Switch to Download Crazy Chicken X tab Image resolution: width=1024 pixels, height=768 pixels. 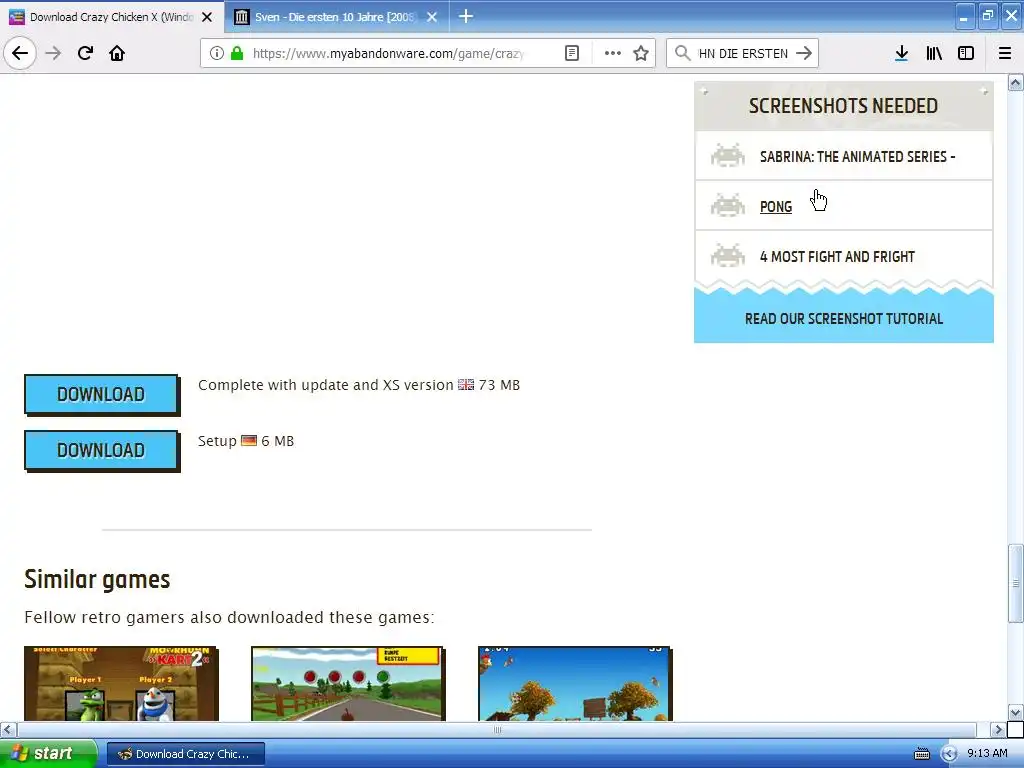(x=111, y=17)
